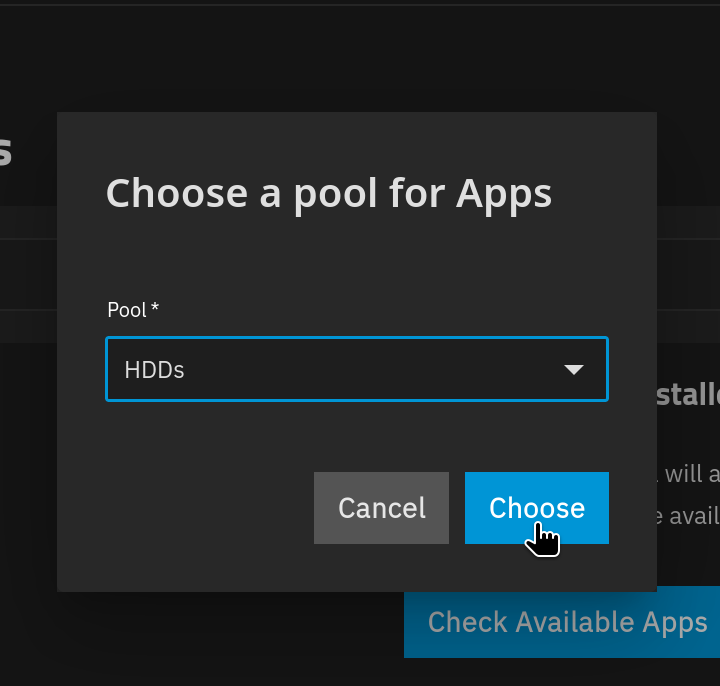Click the triangle arrow in Pool selector
Image resolution: width=720 pixels, height=686 pixels.
click(x=574, y=370)
